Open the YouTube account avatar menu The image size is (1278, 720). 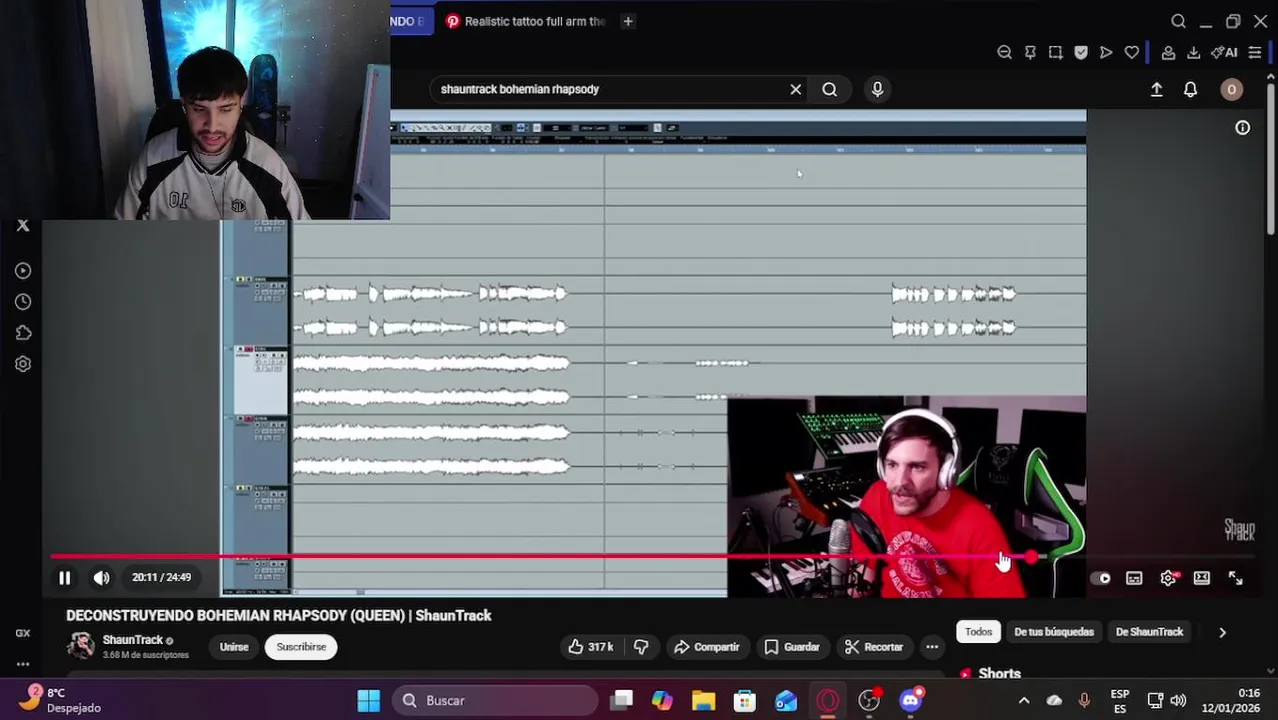(1231, 89)
